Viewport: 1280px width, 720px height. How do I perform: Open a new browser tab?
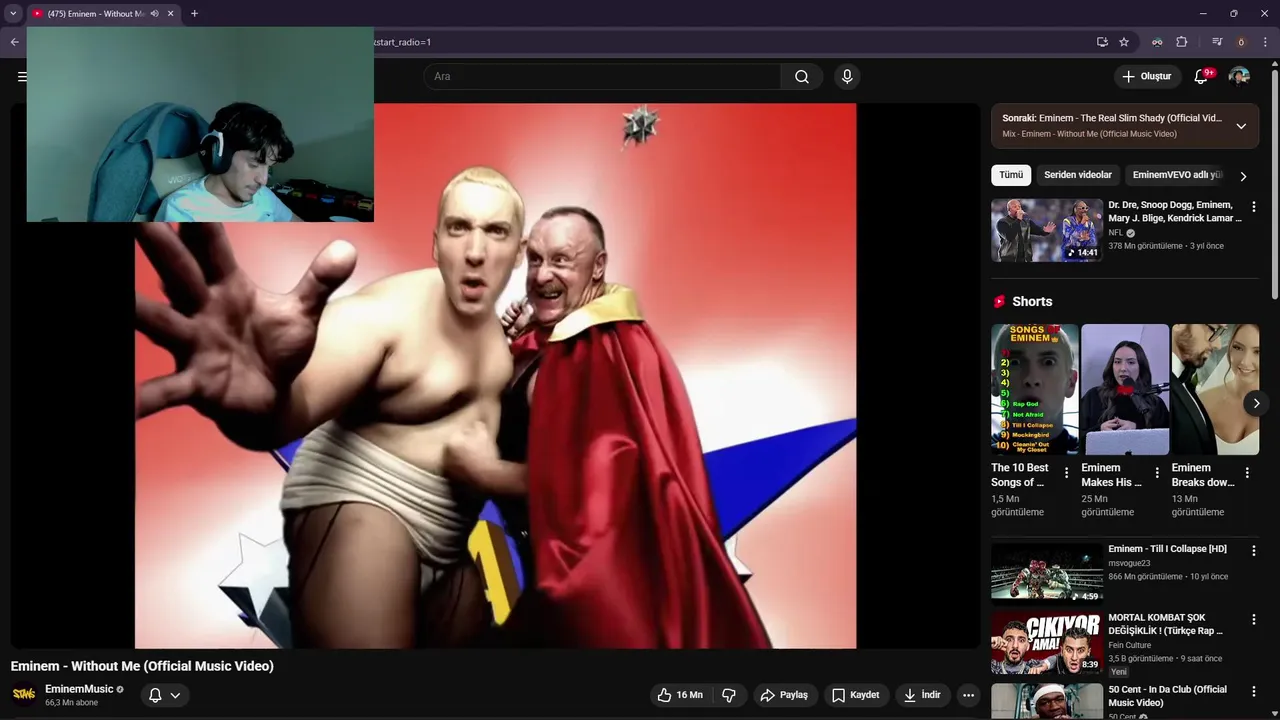[194, 14]
